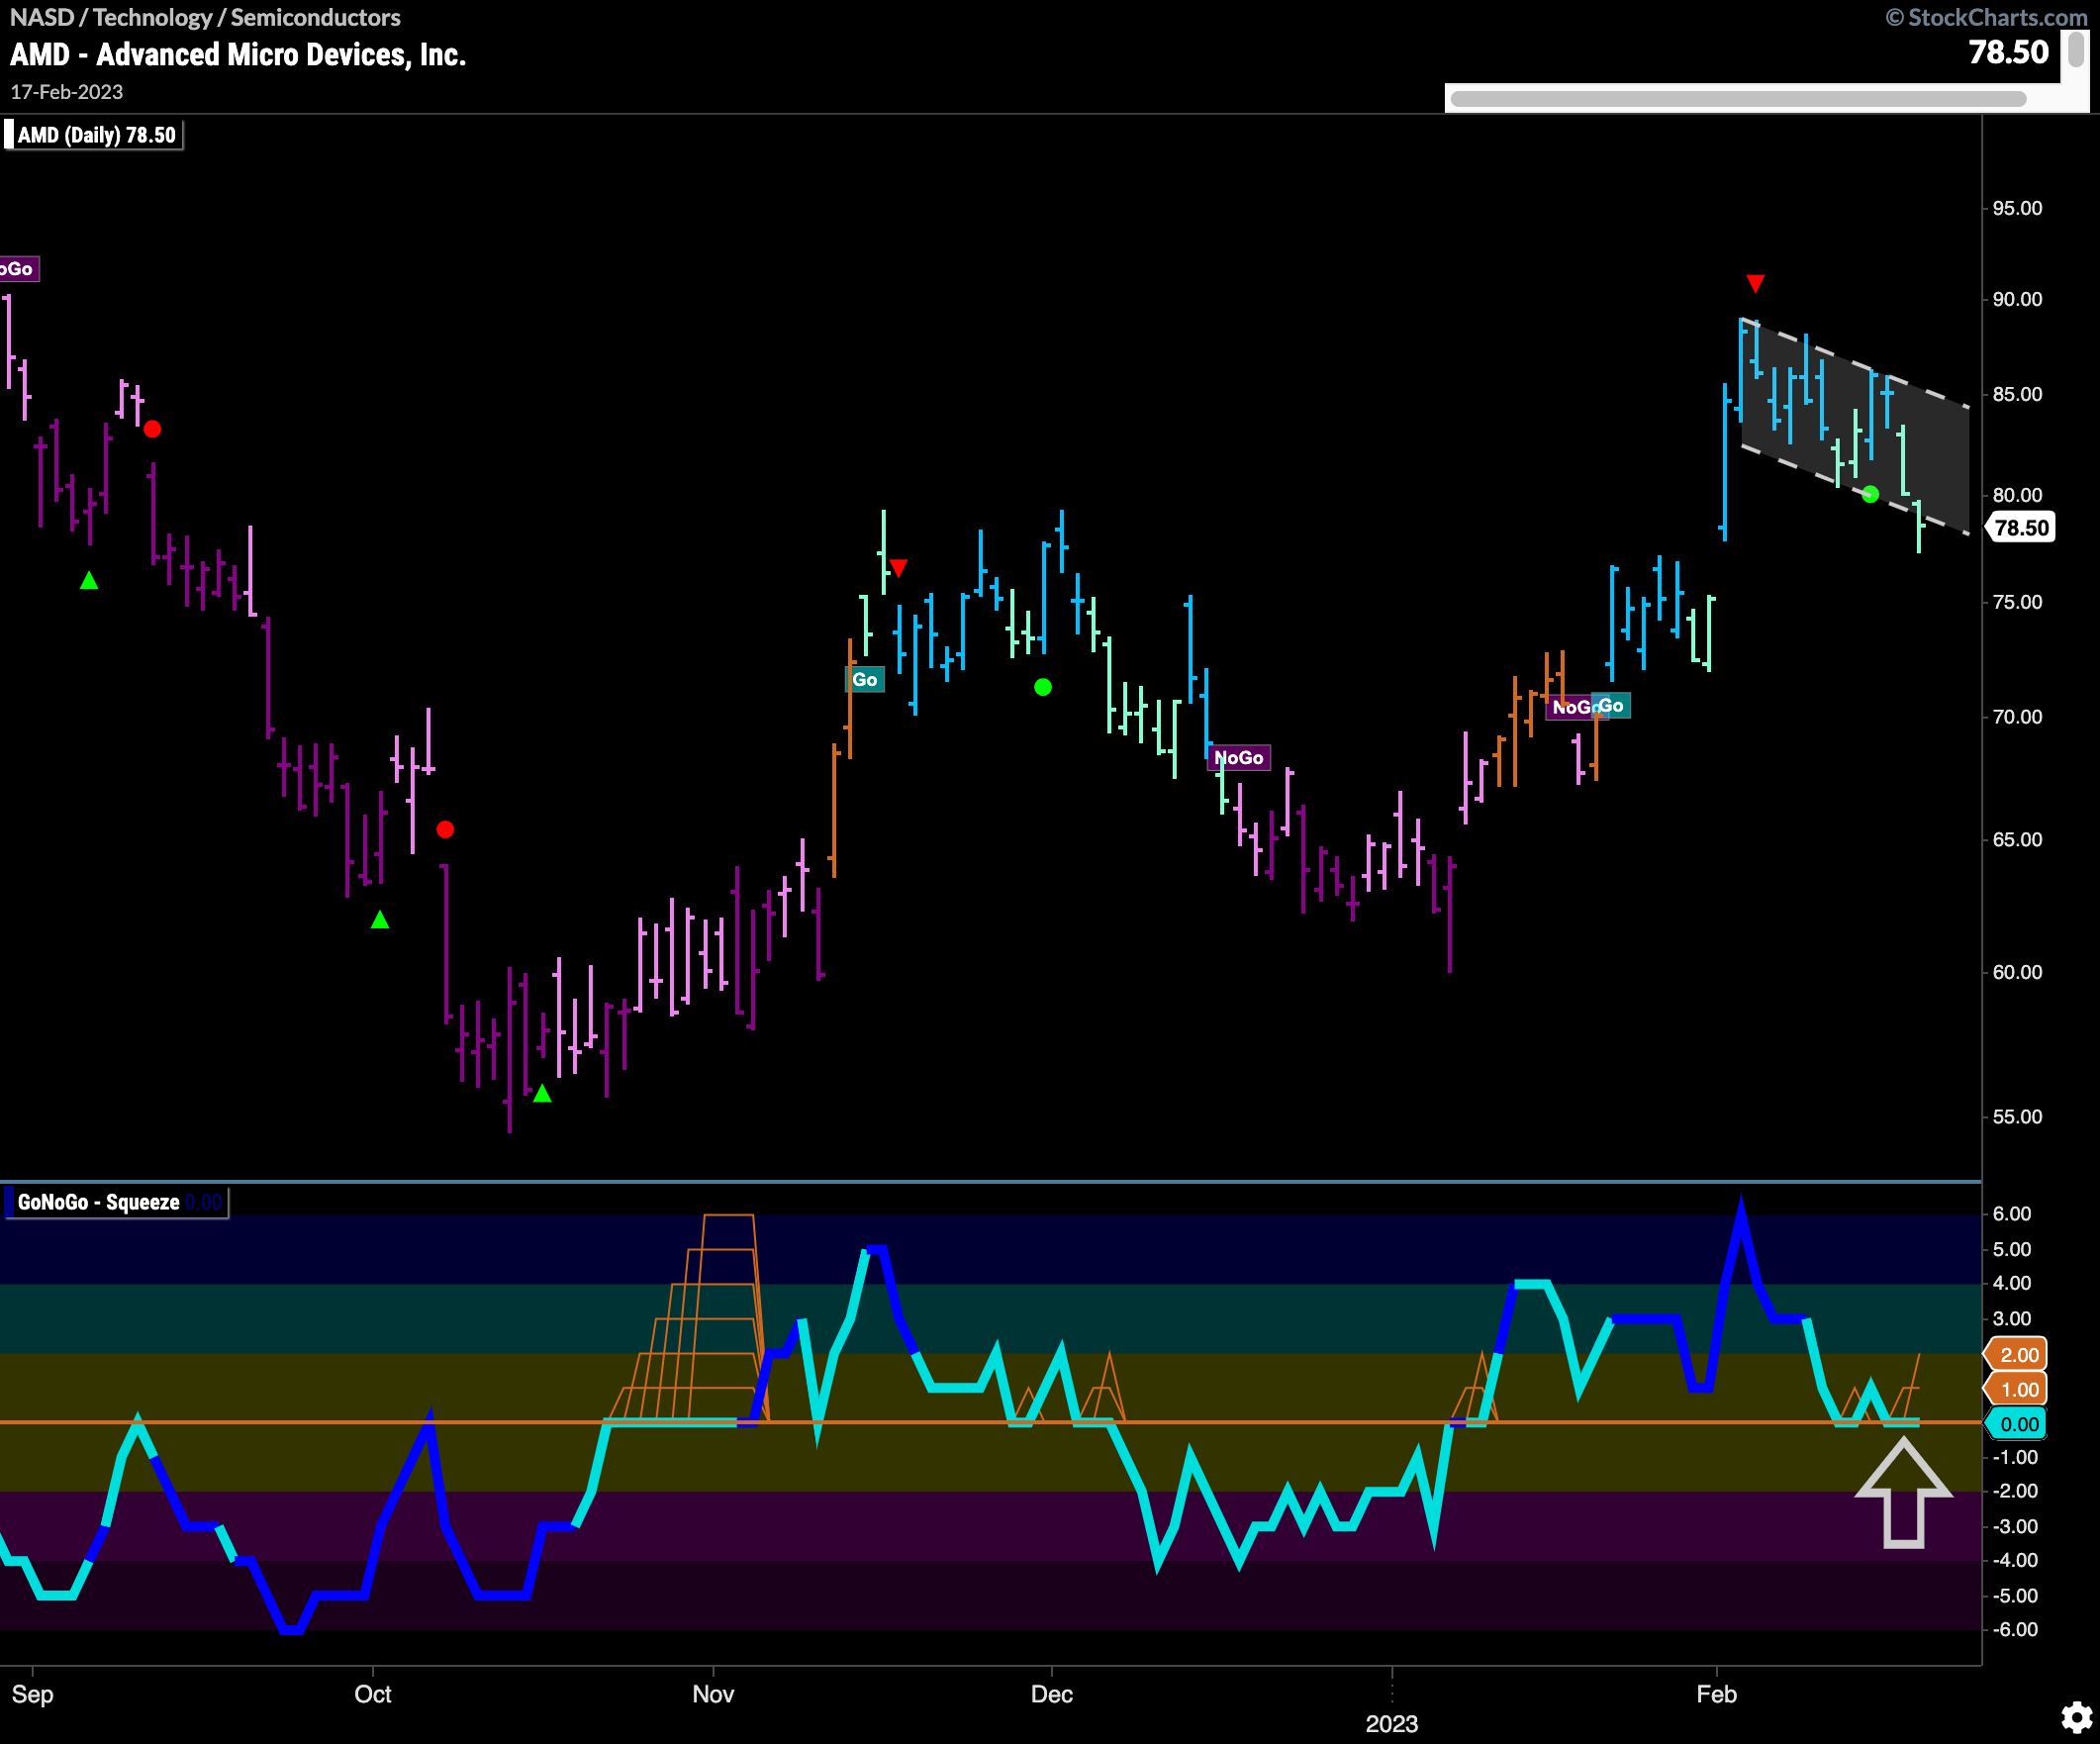Click the 78.50 last price in header
Viewport: 2100px width, 1744px height.
tap(2008, 52)
